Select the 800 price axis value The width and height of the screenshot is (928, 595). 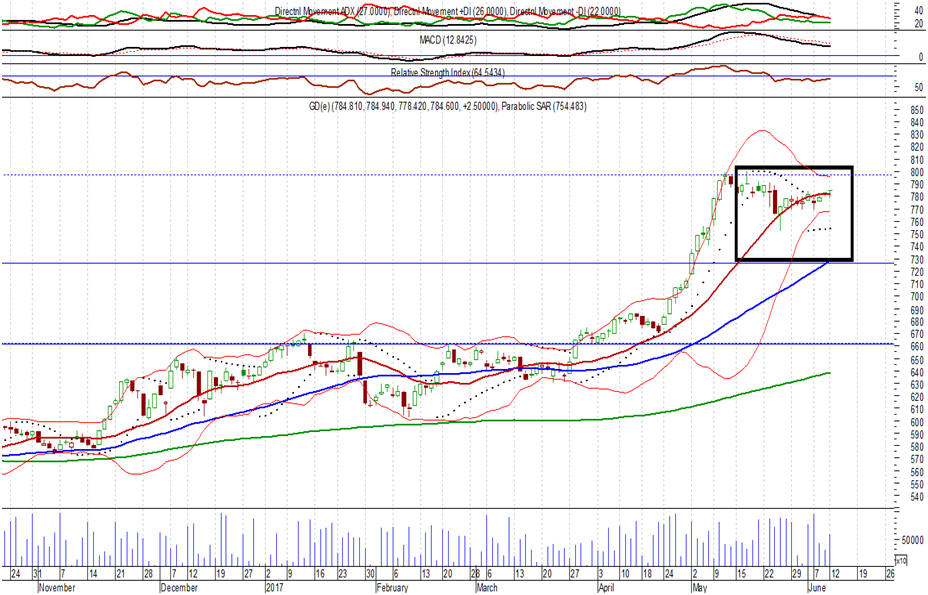pyautogui.click(x=917, y=172)
